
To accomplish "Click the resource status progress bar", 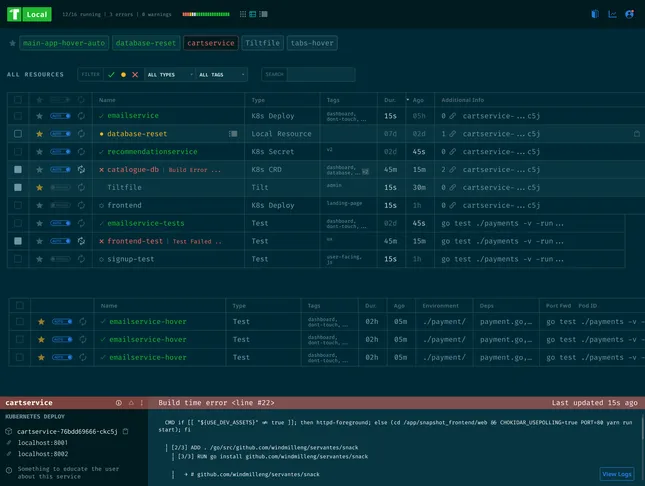I will coord(206,14).
